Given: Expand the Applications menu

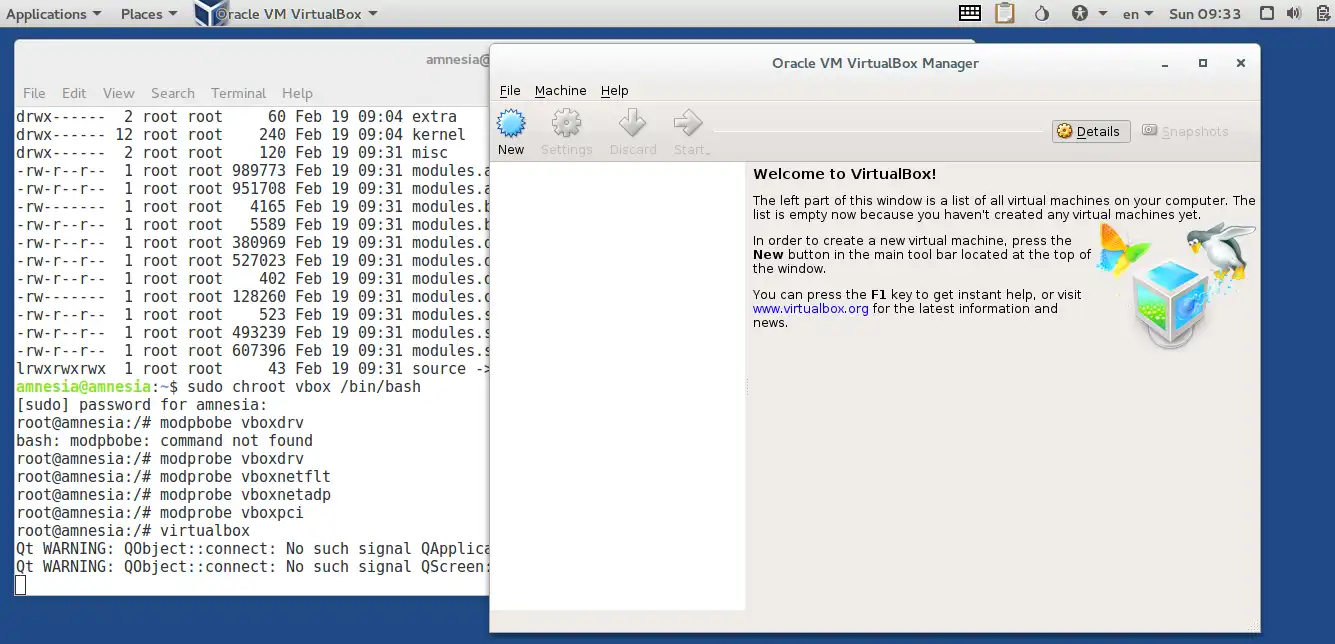Looking at the screenshot, I should 53,14.
